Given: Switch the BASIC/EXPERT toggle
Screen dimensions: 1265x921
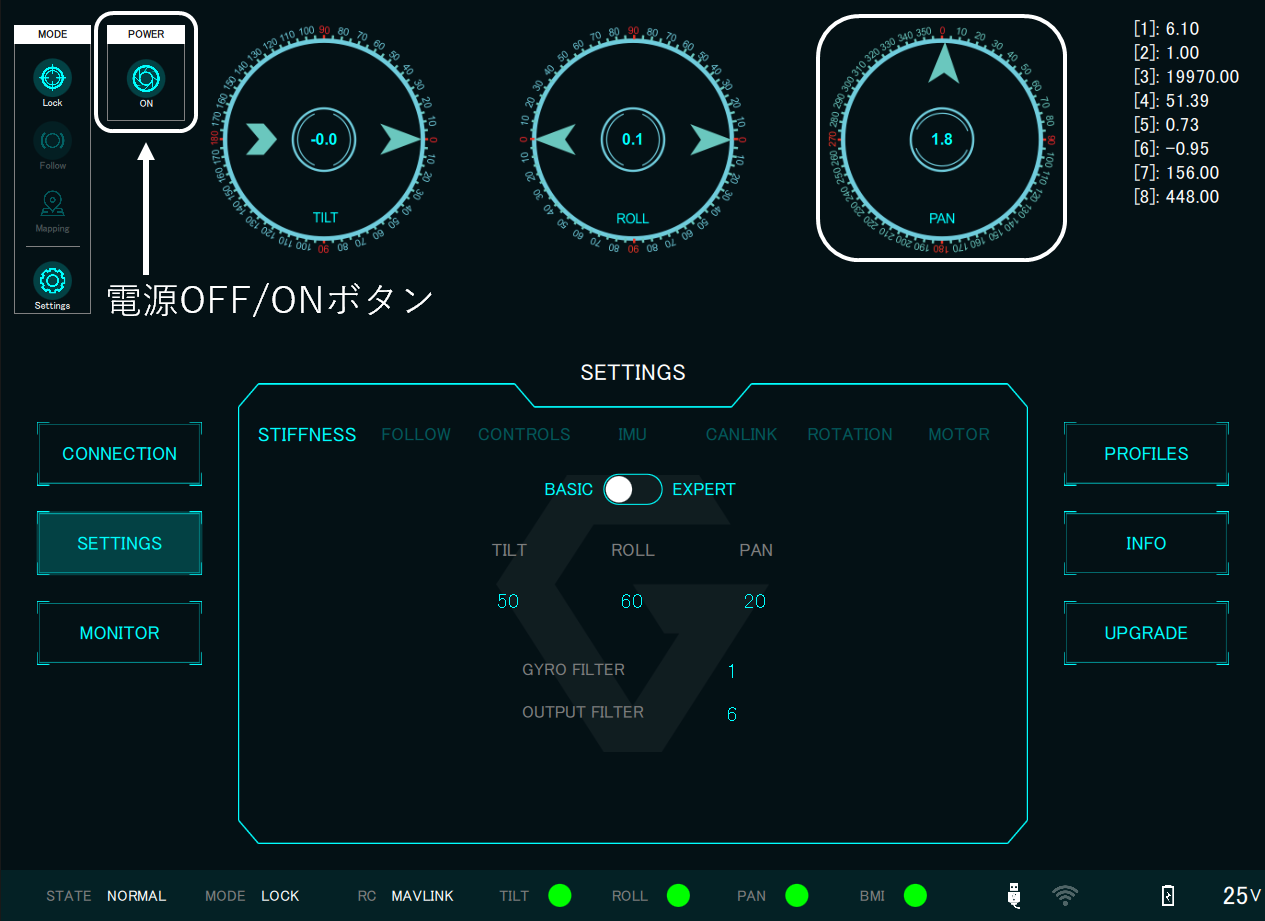Looking at the screenshot, I should point(632,489).
